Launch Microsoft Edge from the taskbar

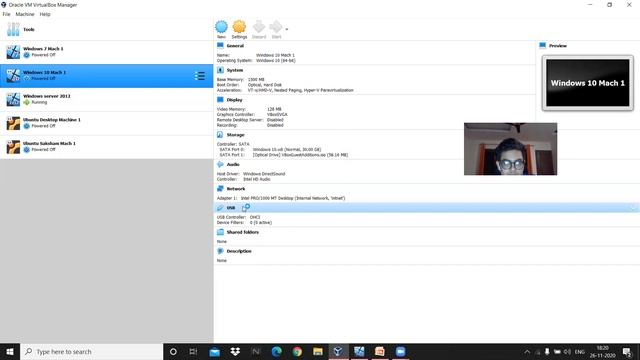point(276,351)
